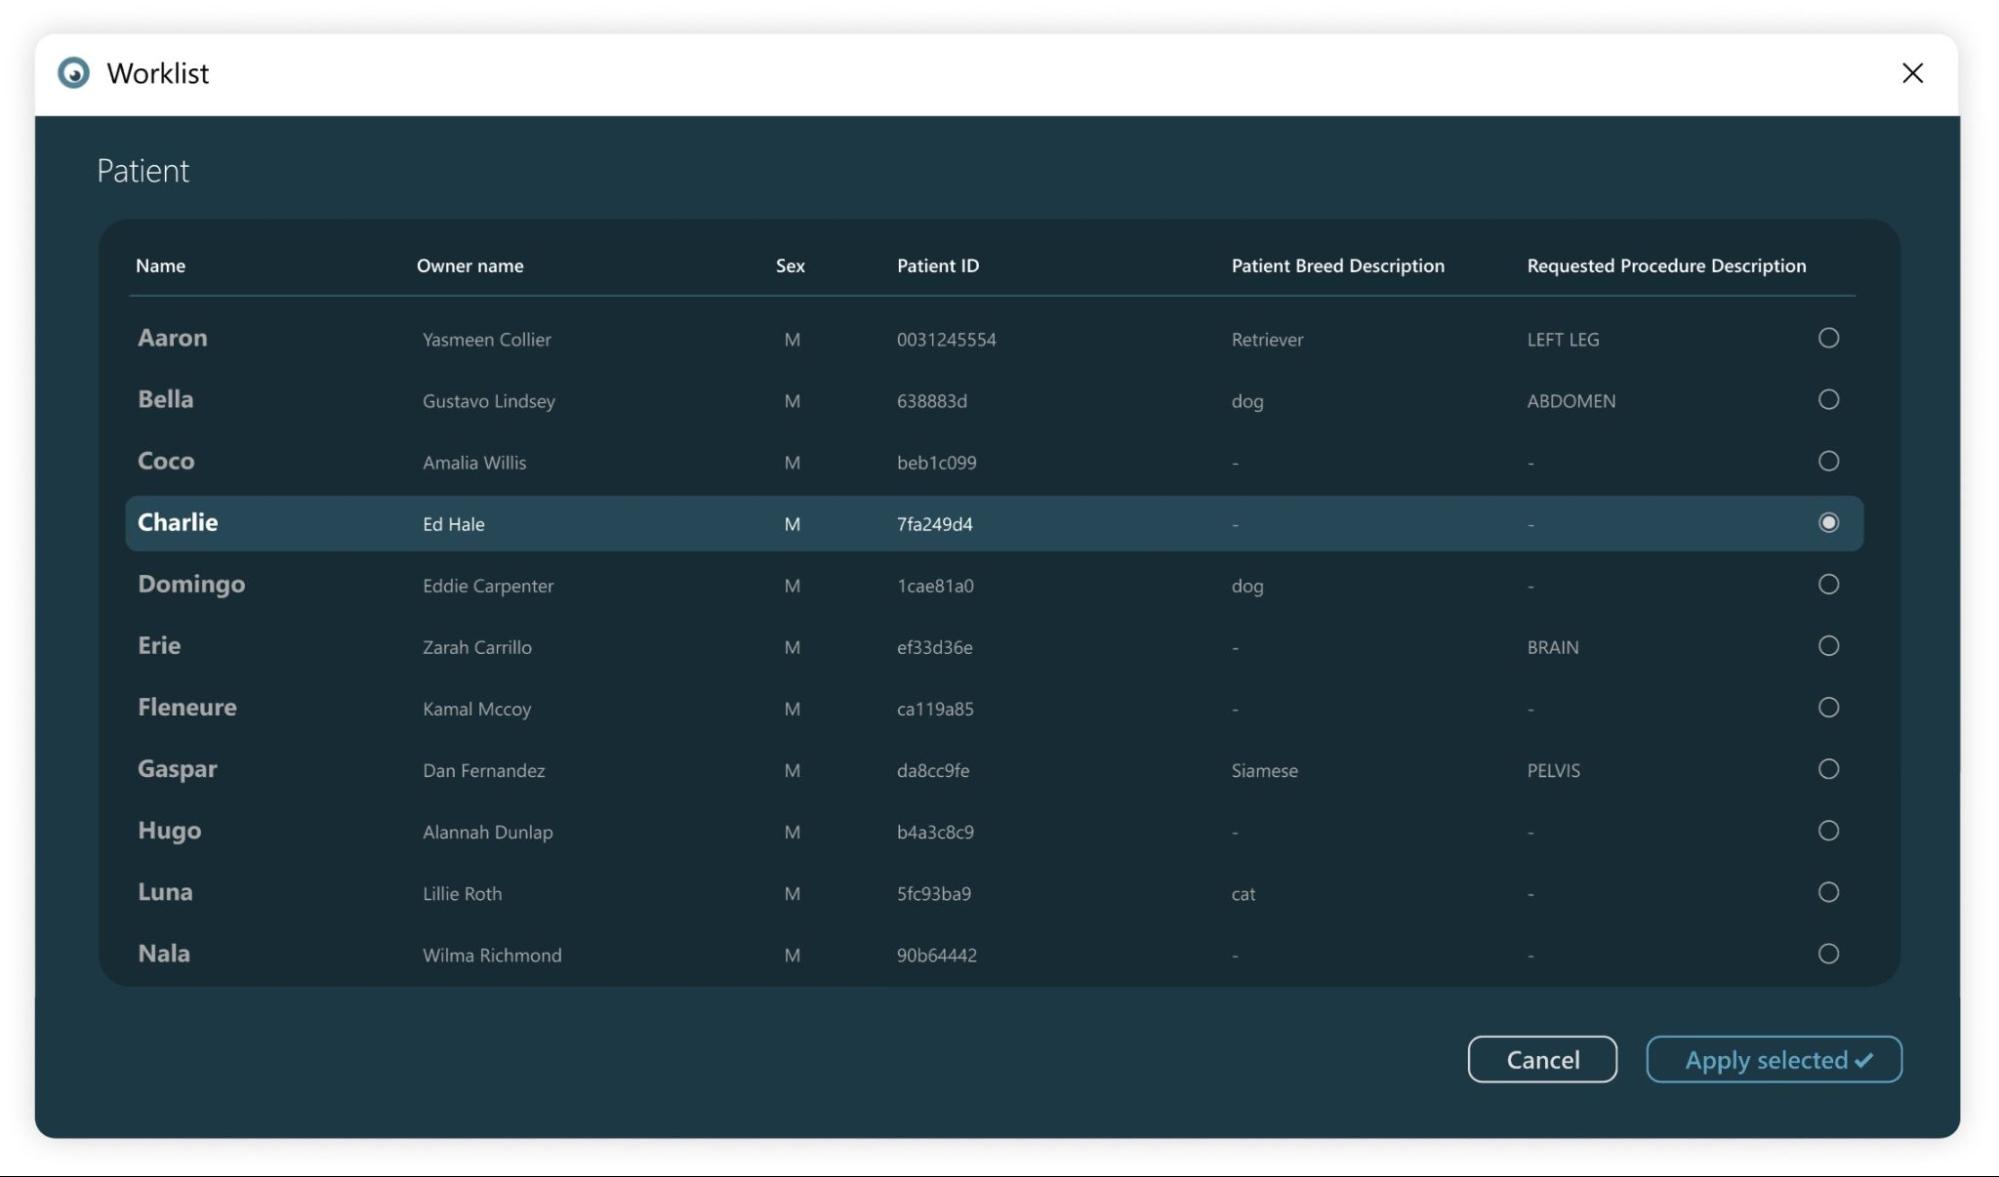Click Charlie's selected radio button
Image resolution: width=1999 pixels, height=1177 pixels.
pyautogui.click(x=1828, y=523)
